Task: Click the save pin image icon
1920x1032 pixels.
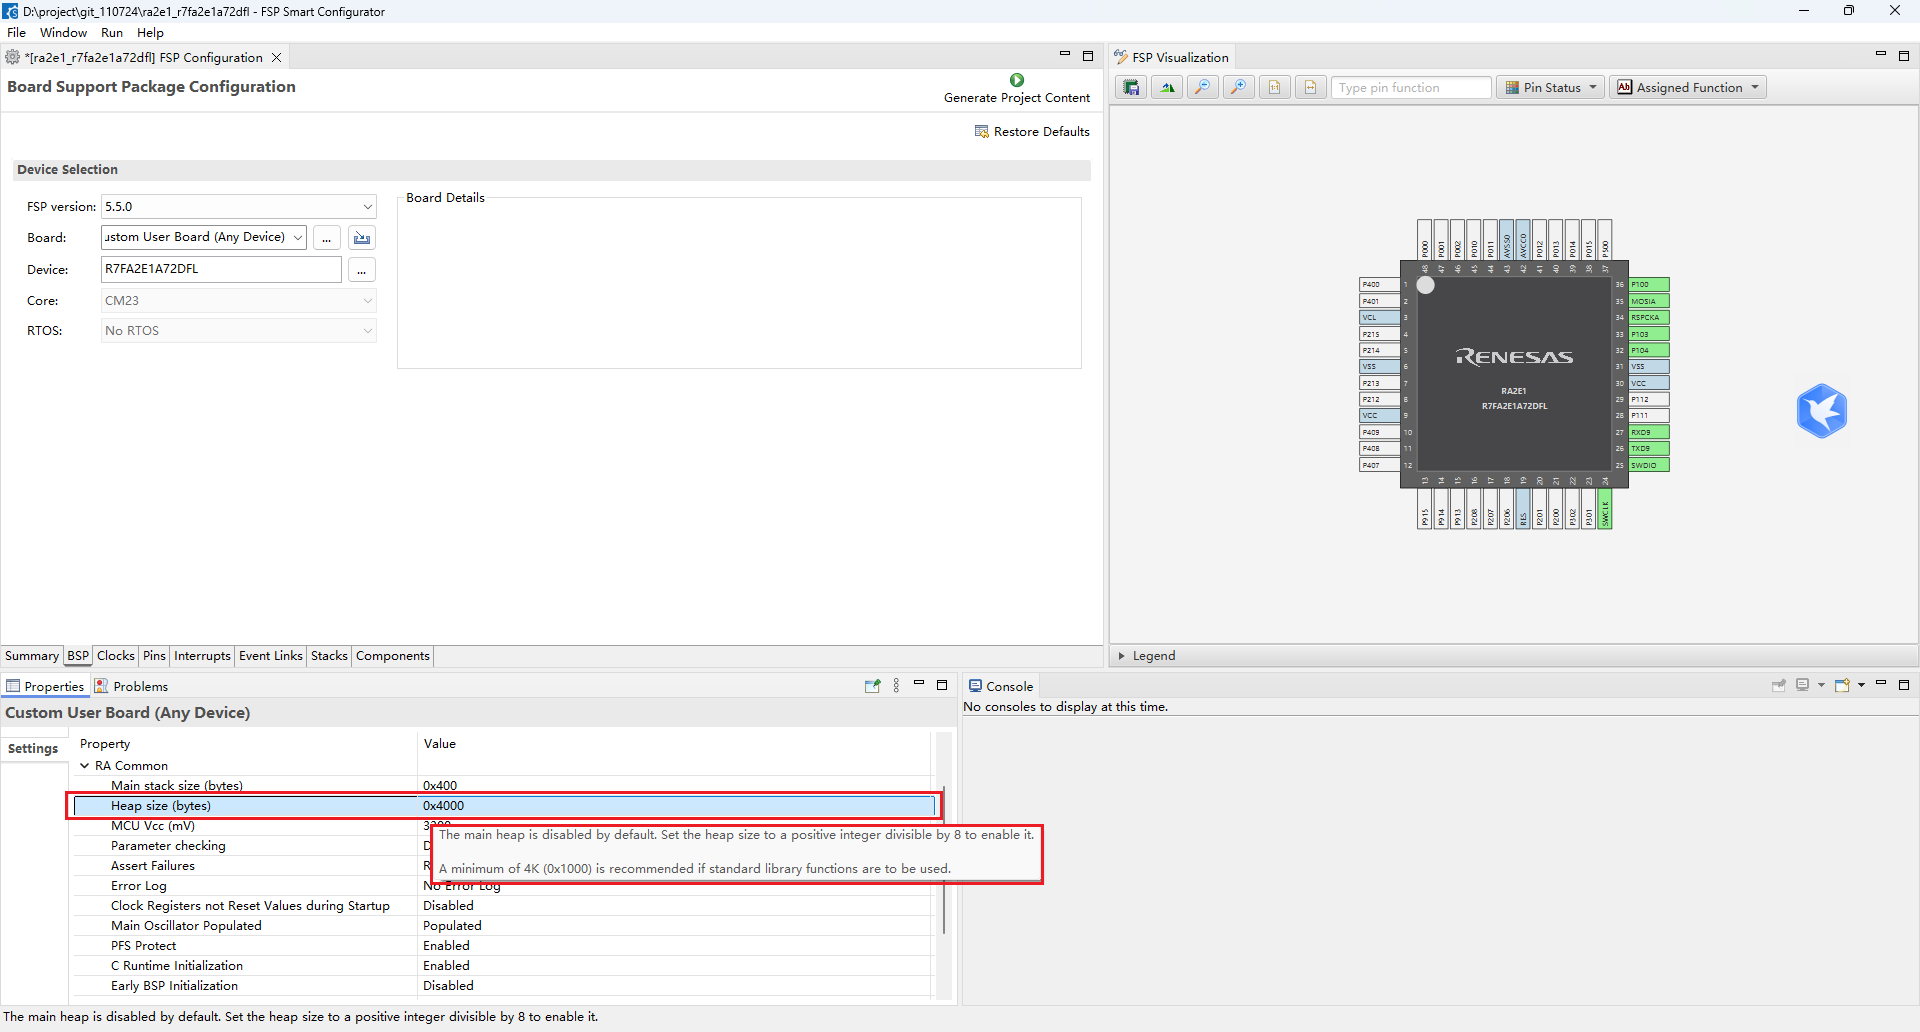Action: (x=1131, y=88)
